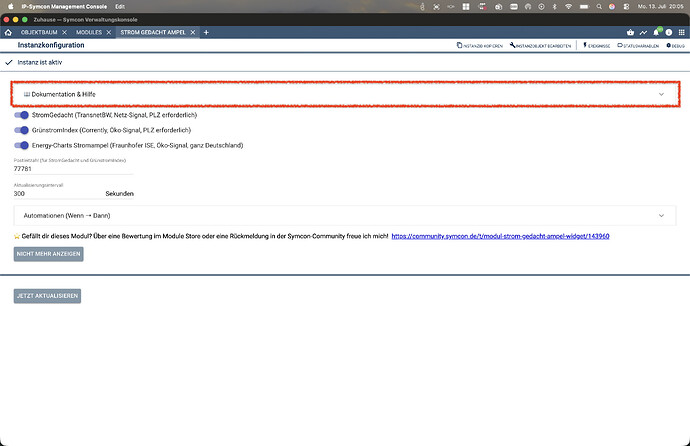Click the Instanzkonfiguration heading

51,45
